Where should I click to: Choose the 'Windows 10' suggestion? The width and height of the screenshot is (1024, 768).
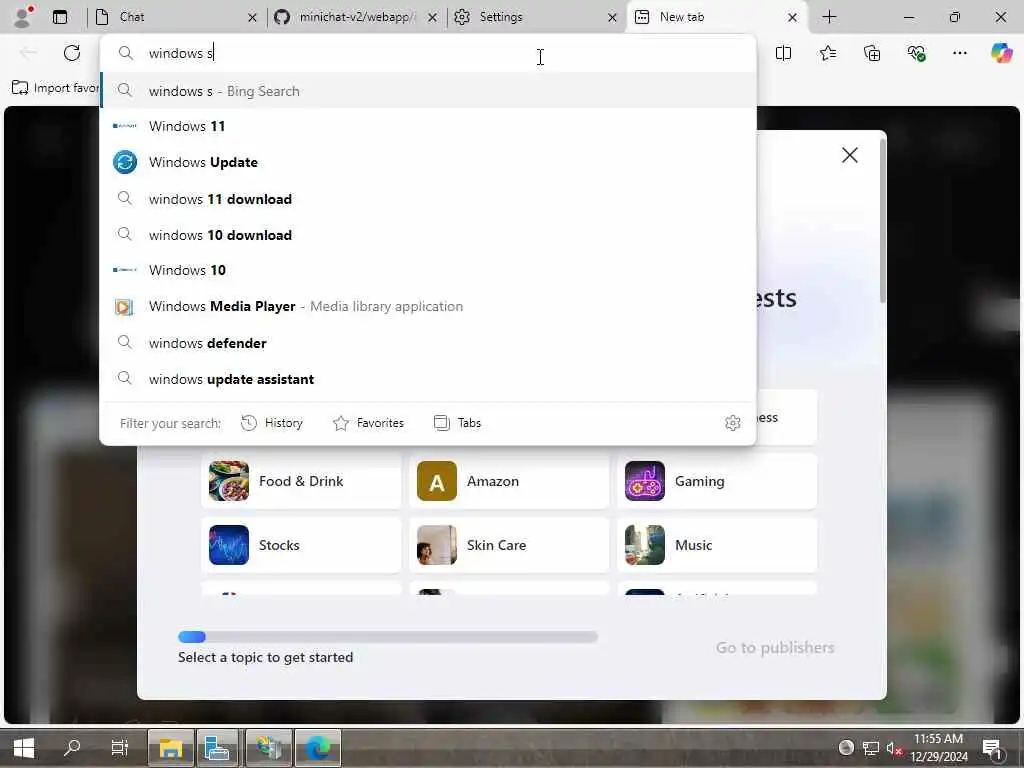pos(428,270)
